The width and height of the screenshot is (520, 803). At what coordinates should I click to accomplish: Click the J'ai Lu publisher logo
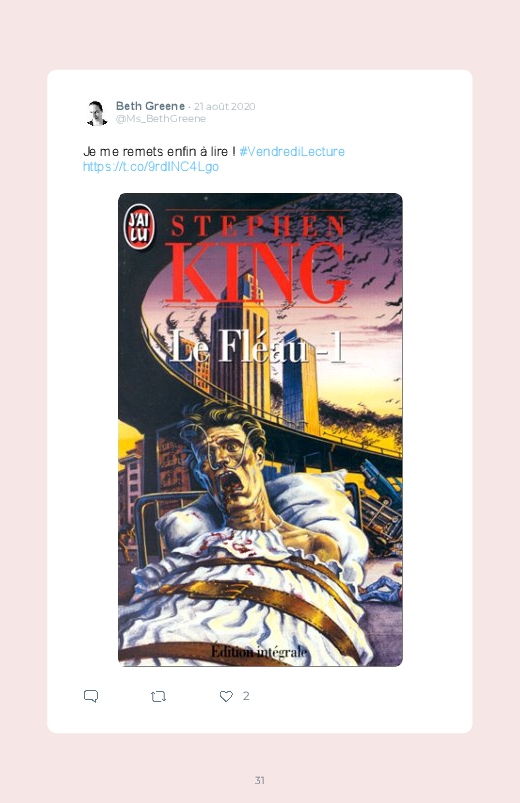point(139,227)
